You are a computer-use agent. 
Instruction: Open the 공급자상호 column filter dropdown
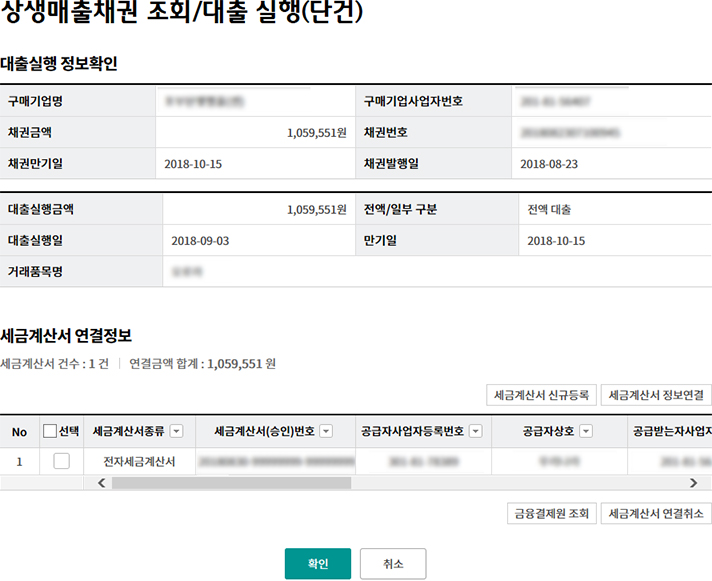pos(586,432)
